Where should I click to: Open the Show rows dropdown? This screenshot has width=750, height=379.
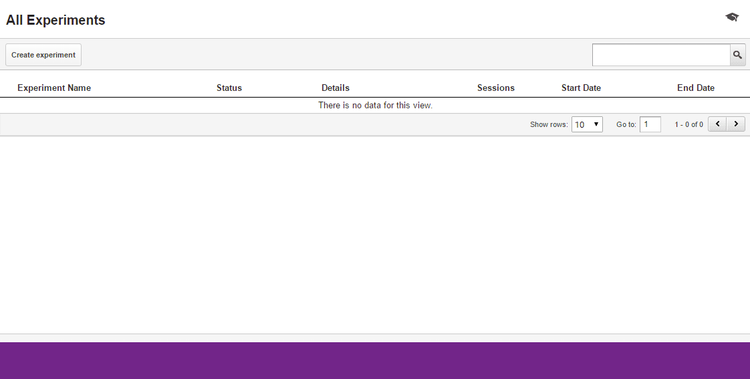[x=587, y=124]
